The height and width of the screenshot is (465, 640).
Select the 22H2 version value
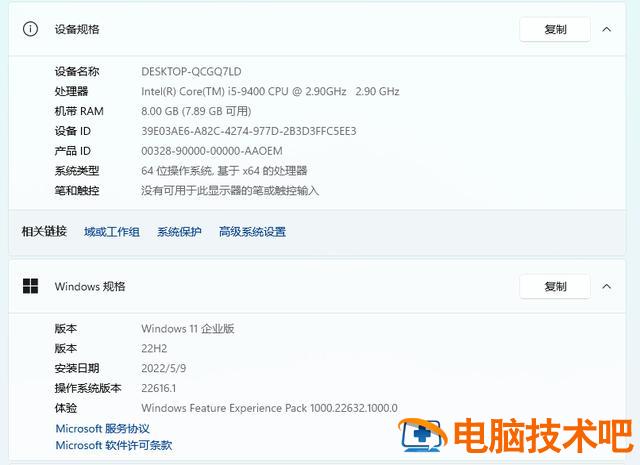click(x=154, y=349)
